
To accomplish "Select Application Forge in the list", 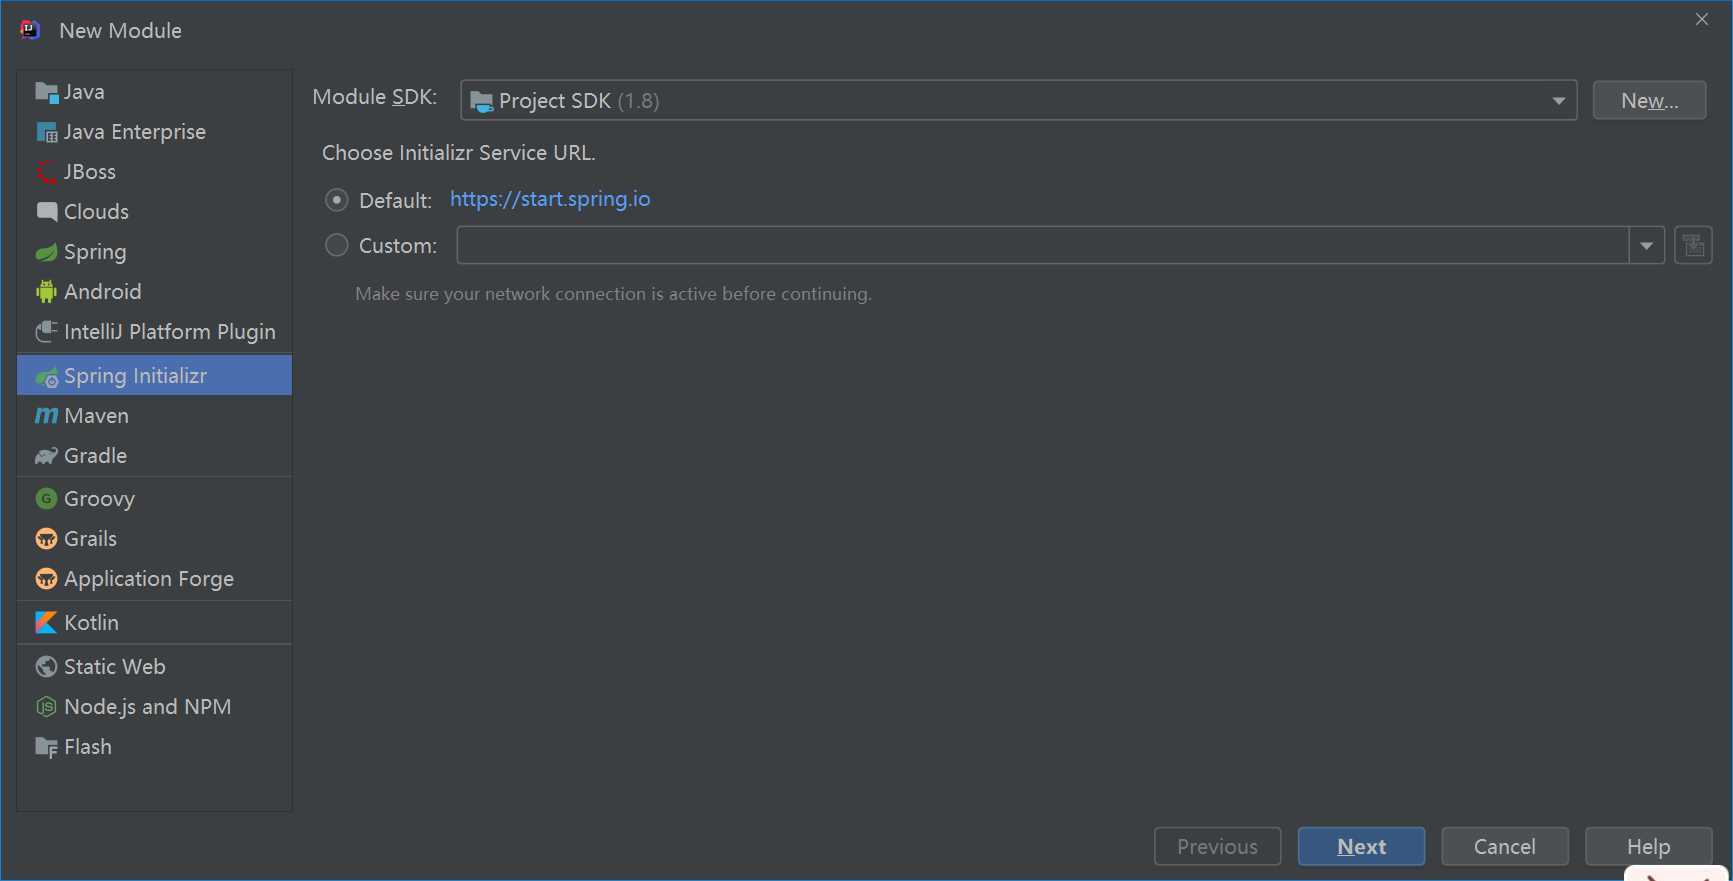I will pos(154,579).
